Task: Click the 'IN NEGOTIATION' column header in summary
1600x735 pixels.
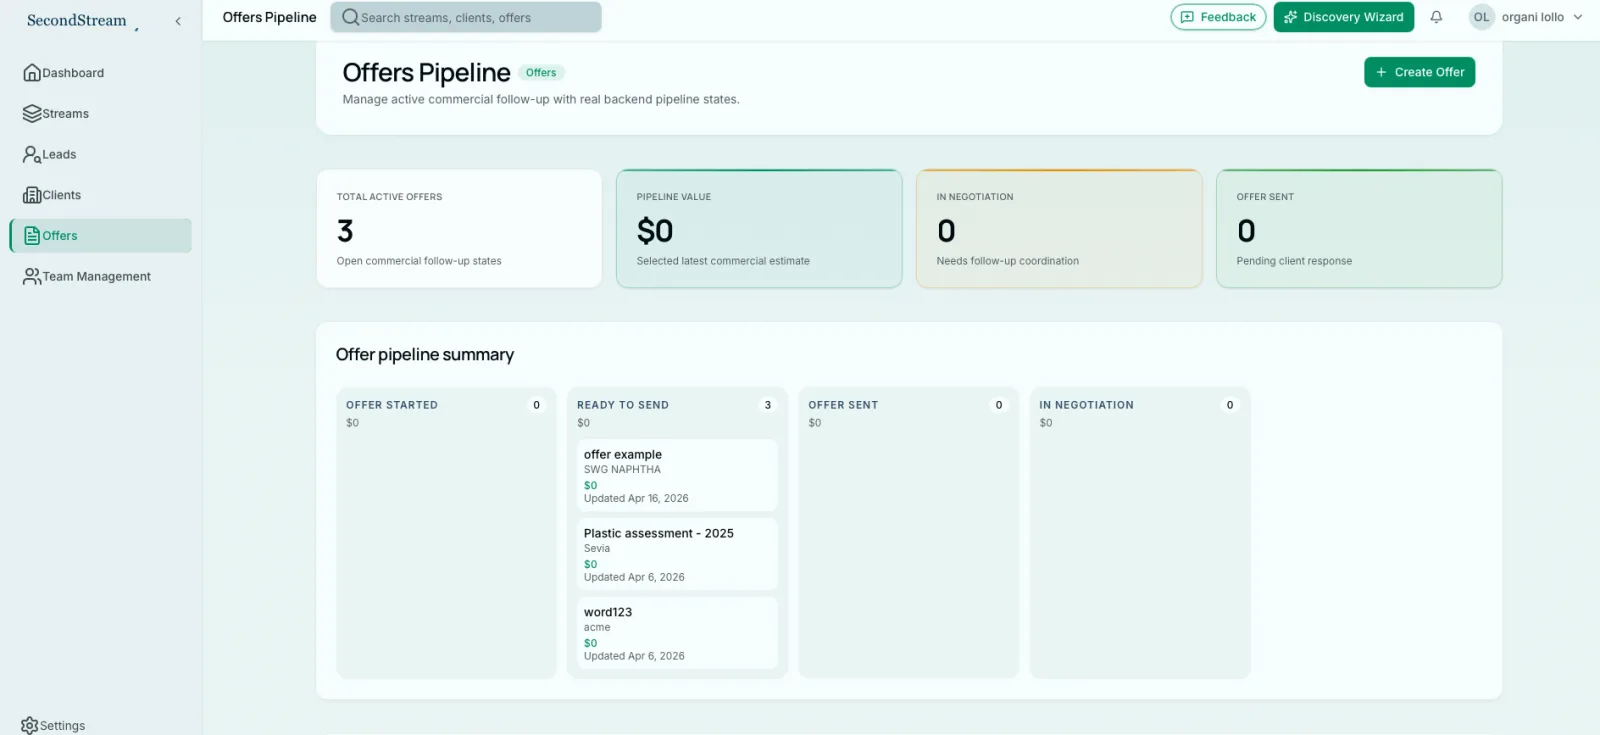Action: click(x=1086, y=405)
